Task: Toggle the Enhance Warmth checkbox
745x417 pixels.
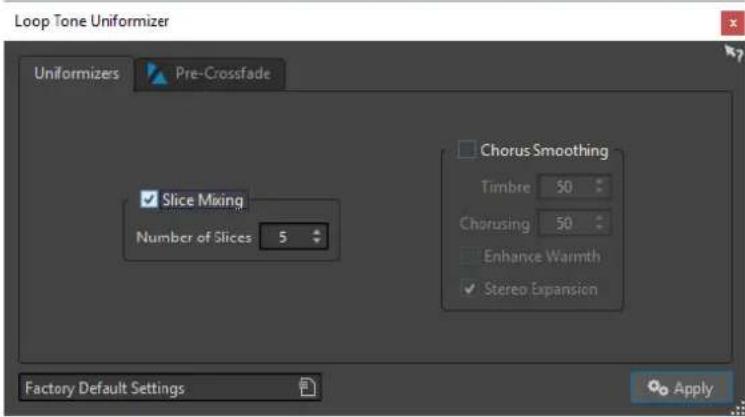Action: [468, 256]
